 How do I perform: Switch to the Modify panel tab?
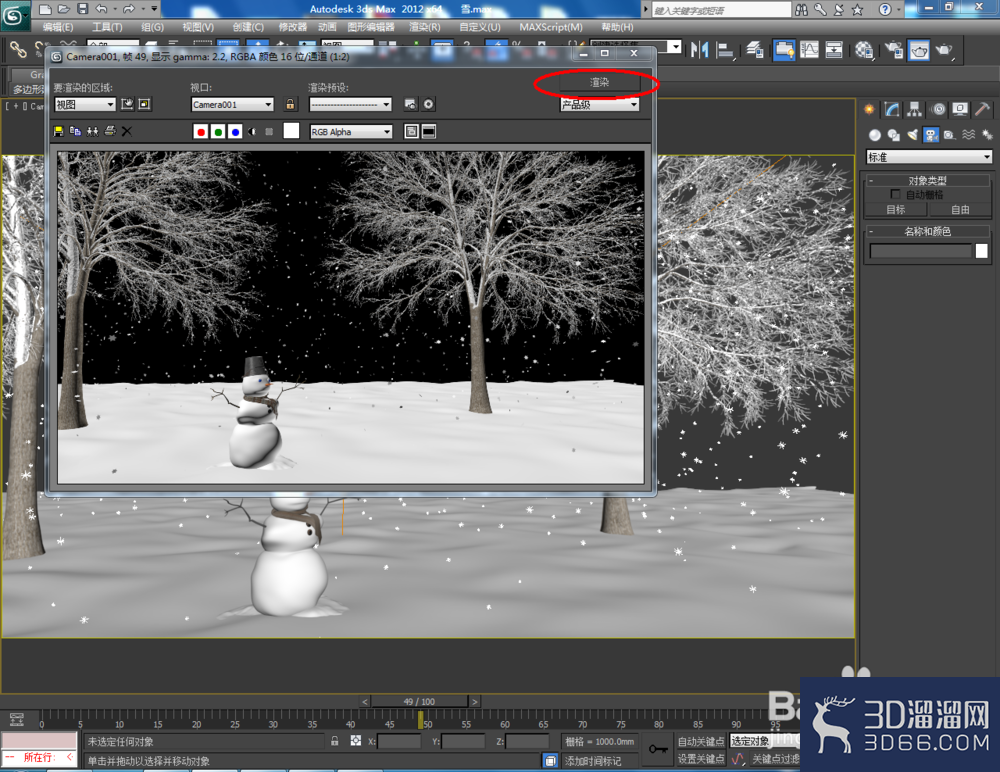point(892,110)
